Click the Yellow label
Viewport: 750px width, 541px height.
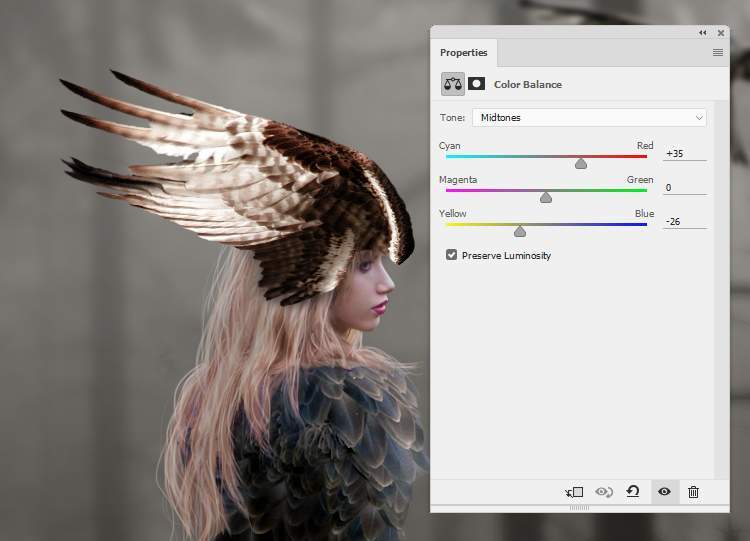pos(452,213)
